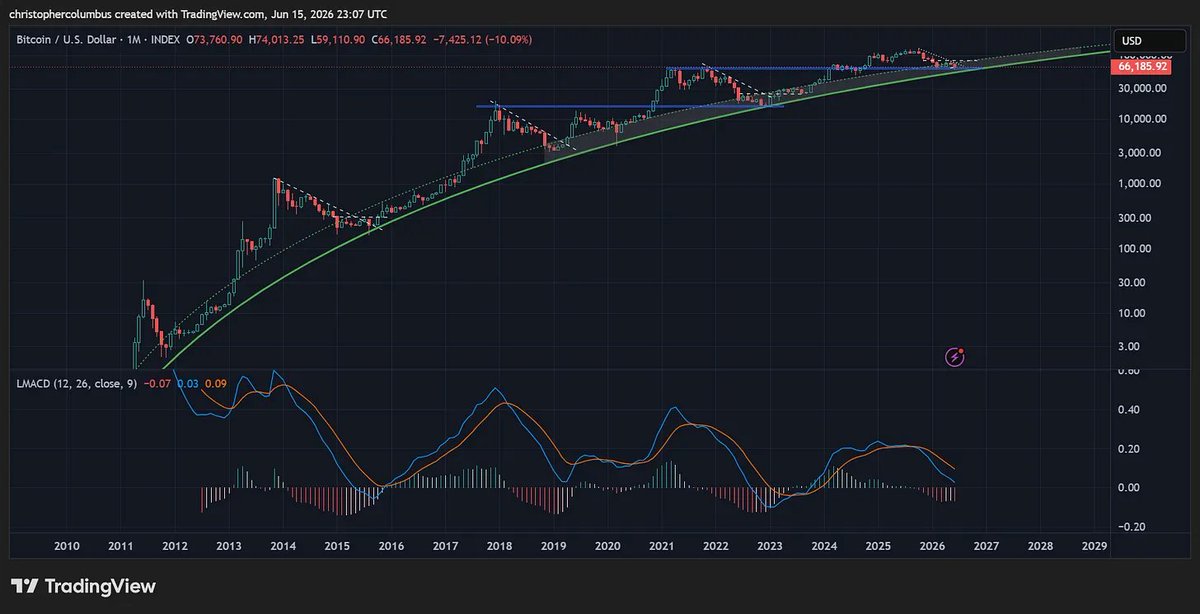The image size is (1200, 614).
Task: Click the 2028 label on time axis
Action: tap(1040, 547)
